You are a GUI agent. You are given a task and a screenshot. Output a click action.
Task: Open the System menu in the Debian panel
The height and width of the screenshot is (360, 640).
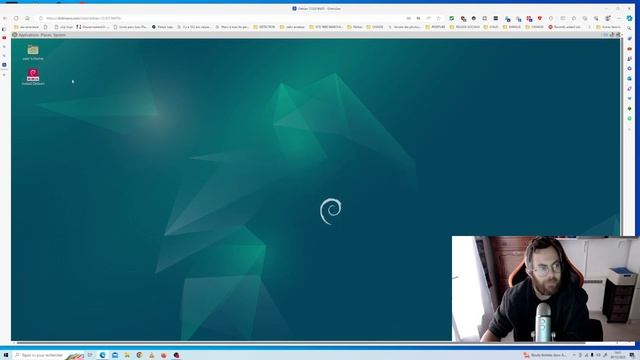pyautogui.click(x=59, y=35)
